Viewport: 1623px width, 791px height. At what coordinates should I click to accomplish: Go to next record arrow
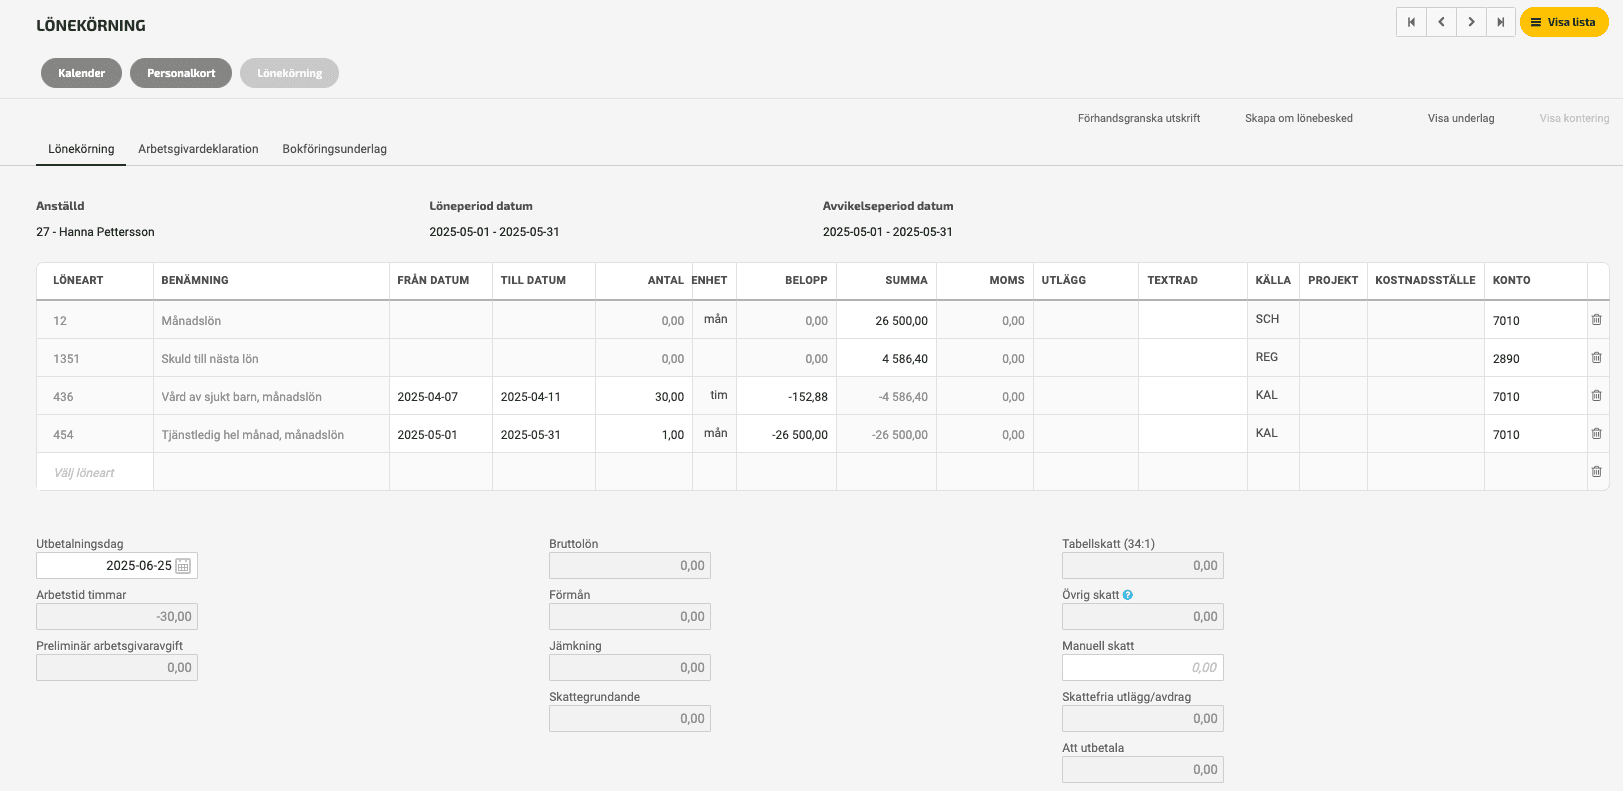[x=1471, y=22]
